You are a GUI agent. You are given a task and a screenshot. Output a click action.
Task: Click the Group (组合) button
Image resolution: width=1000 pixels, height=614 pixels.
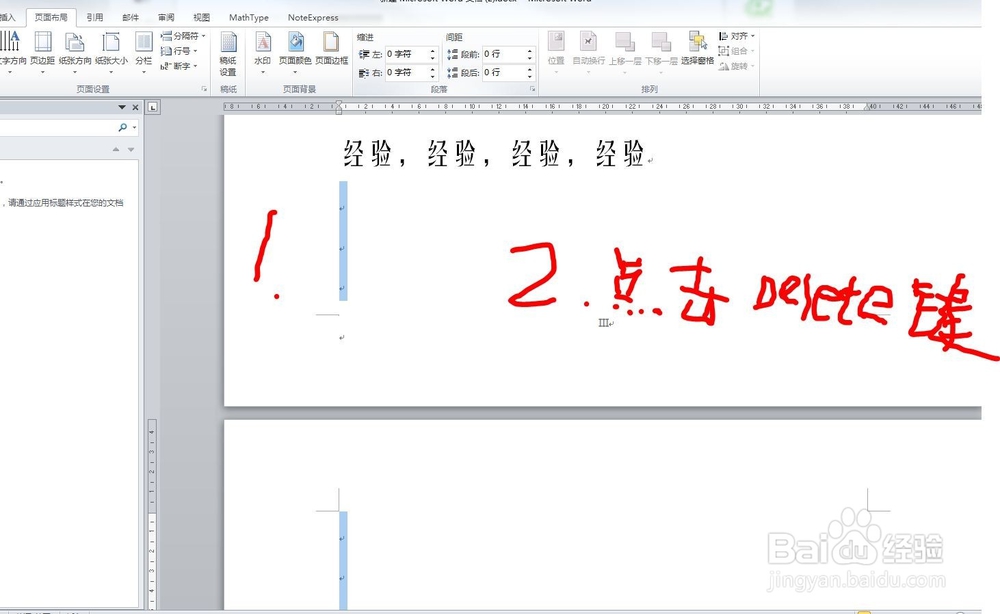coord(736,51)
